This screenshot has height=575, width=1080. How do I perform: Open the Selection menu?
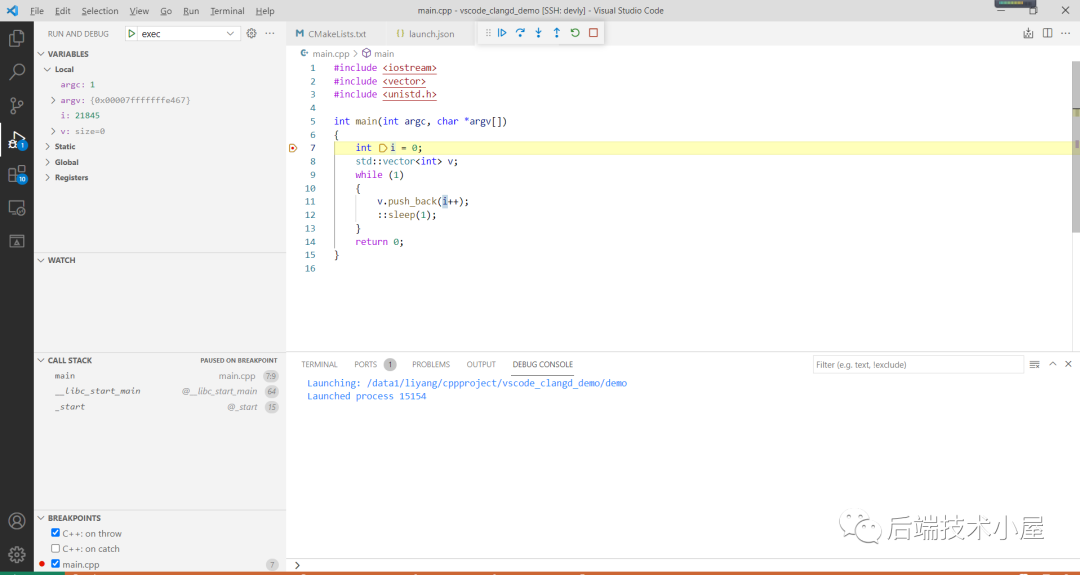(100, 11)
